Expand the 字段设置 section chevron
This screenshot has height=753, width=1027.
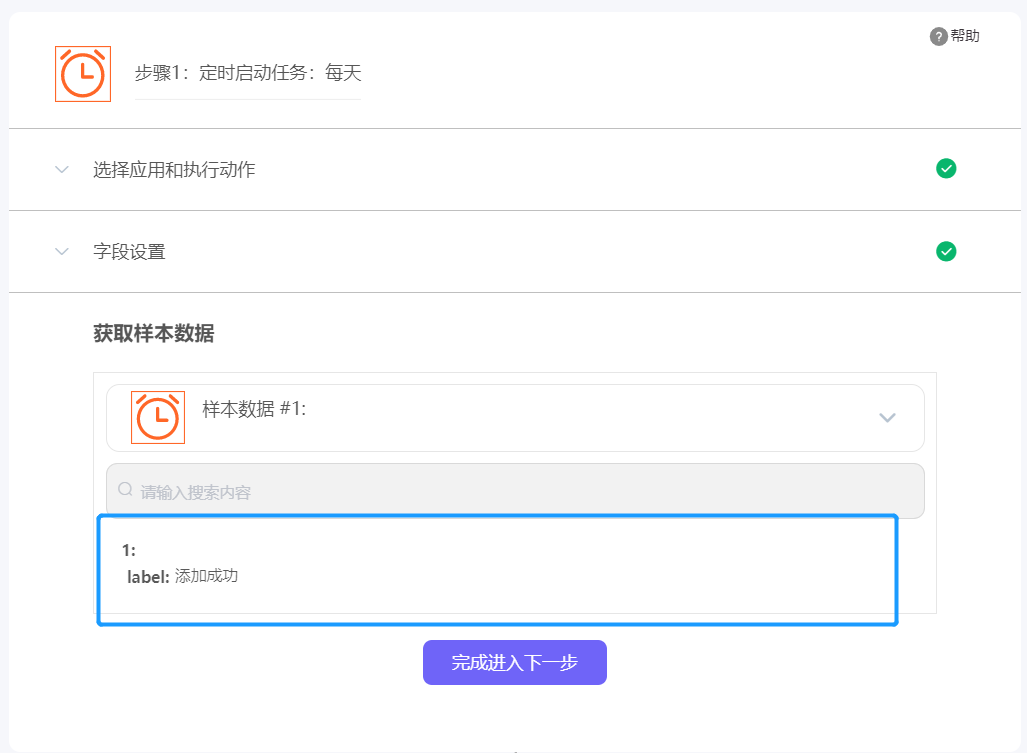point(62,252)
